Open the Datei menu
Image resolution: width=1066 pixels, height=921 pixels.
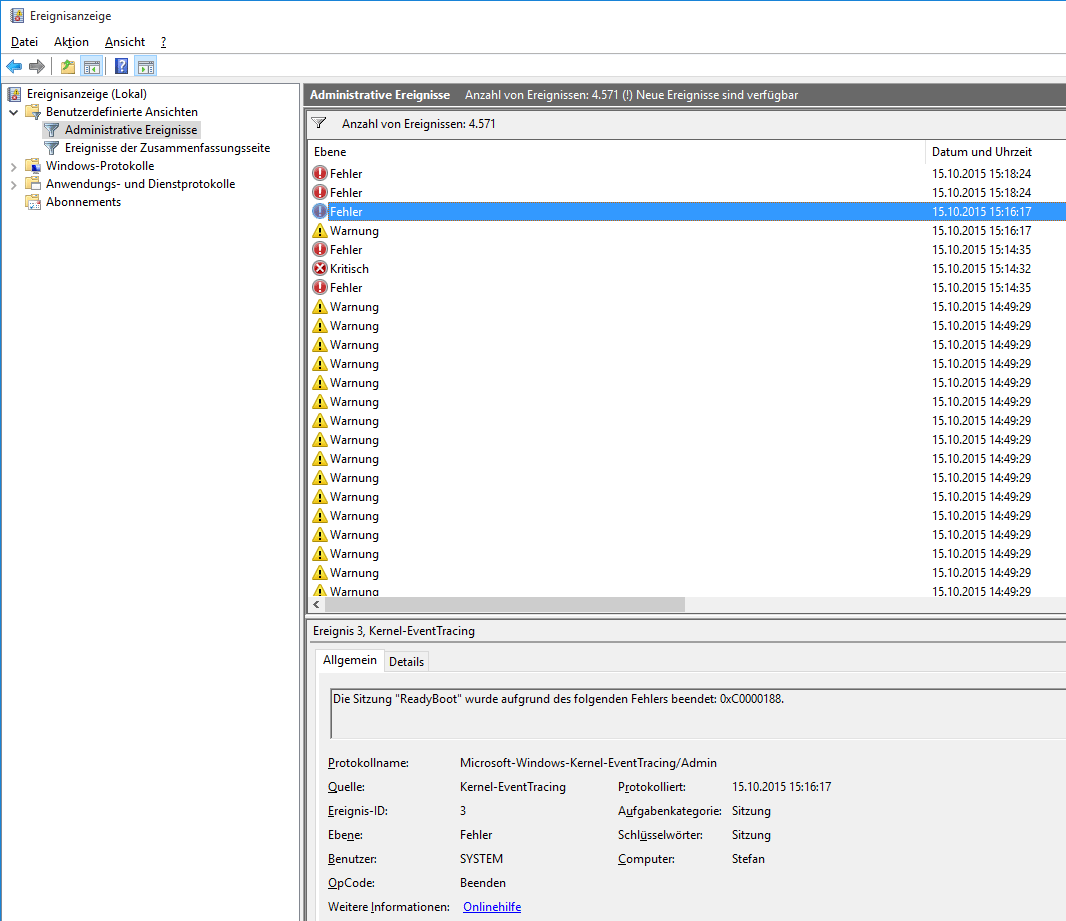[x=24, y=42]
